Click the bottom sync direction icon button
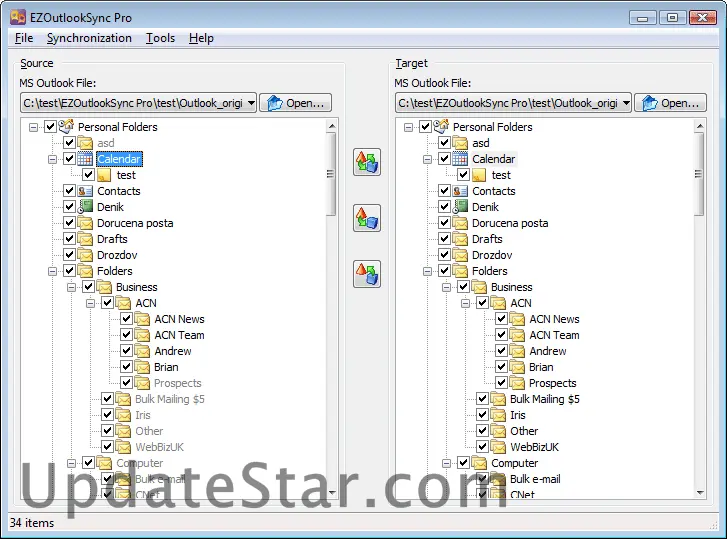This screenshot has height=539, width=727. pos(367,274)
